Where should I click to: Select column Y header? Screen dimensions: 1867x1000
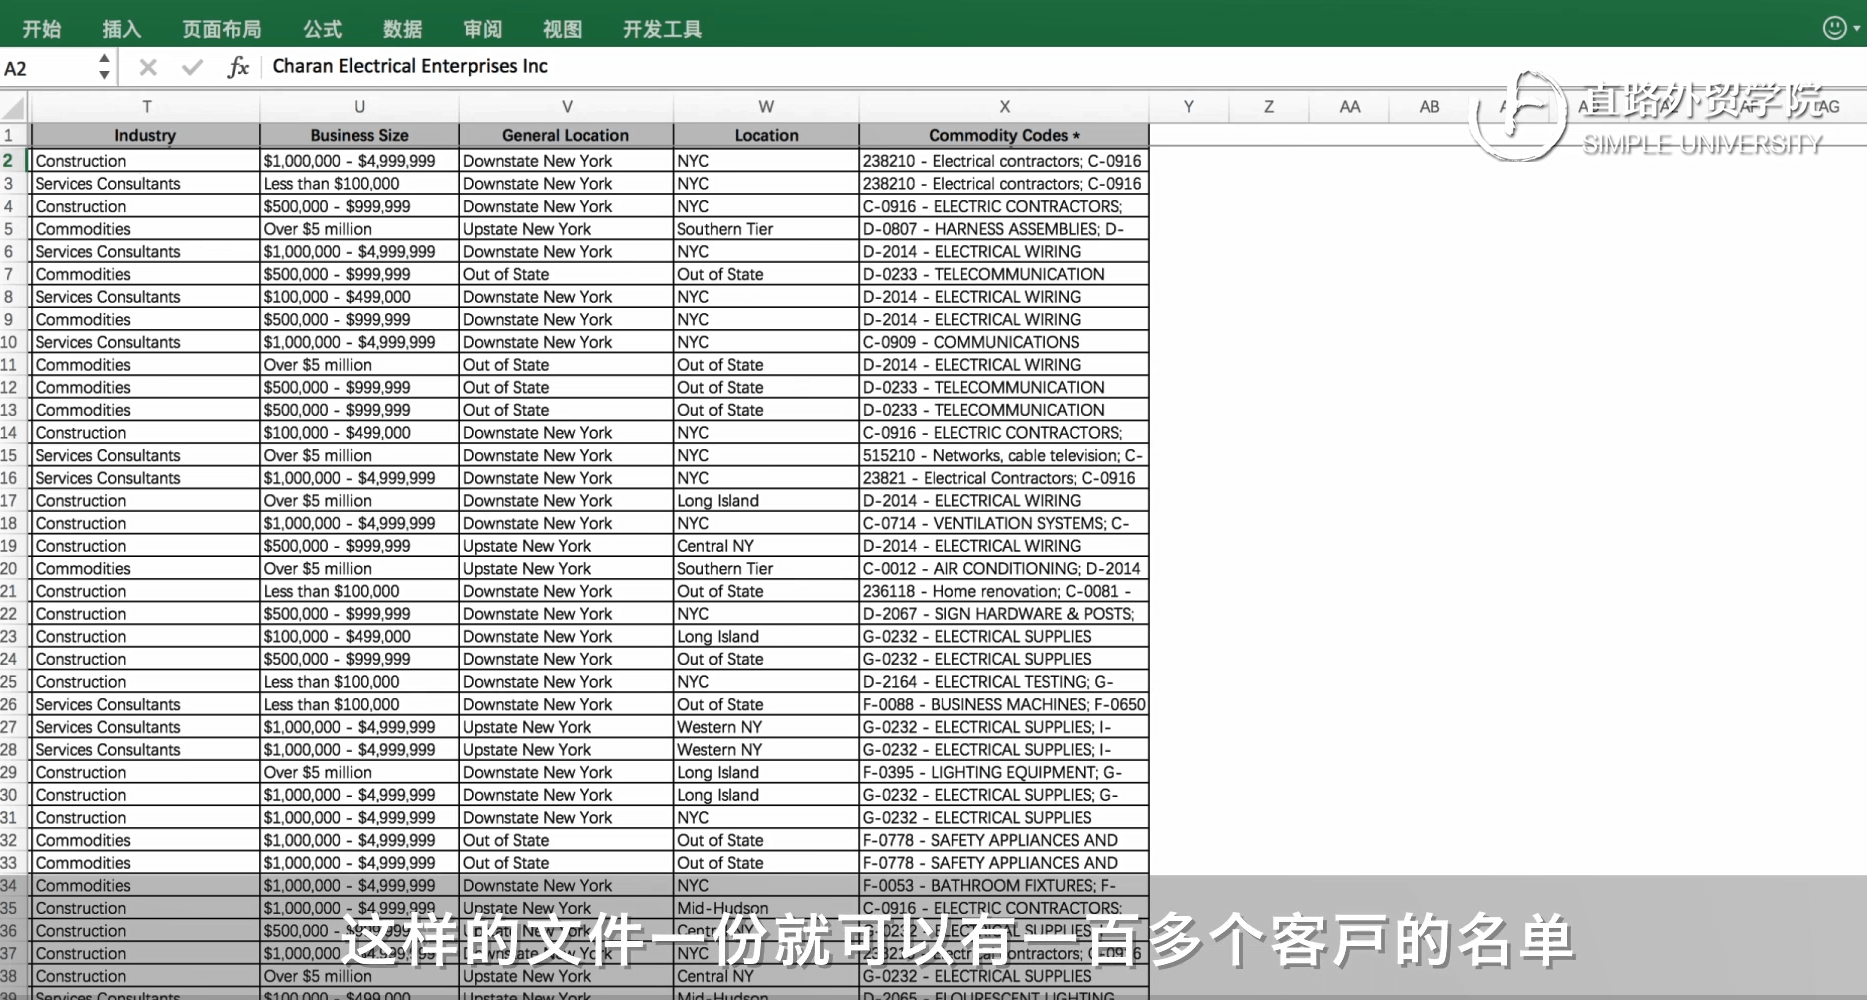pos(1189,107)
